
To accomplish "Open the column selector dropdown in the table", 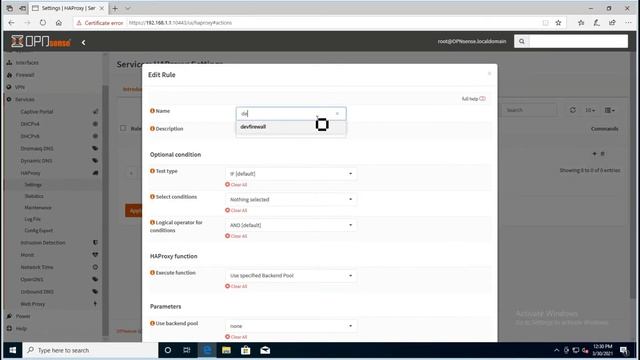I will coord(610,110).
